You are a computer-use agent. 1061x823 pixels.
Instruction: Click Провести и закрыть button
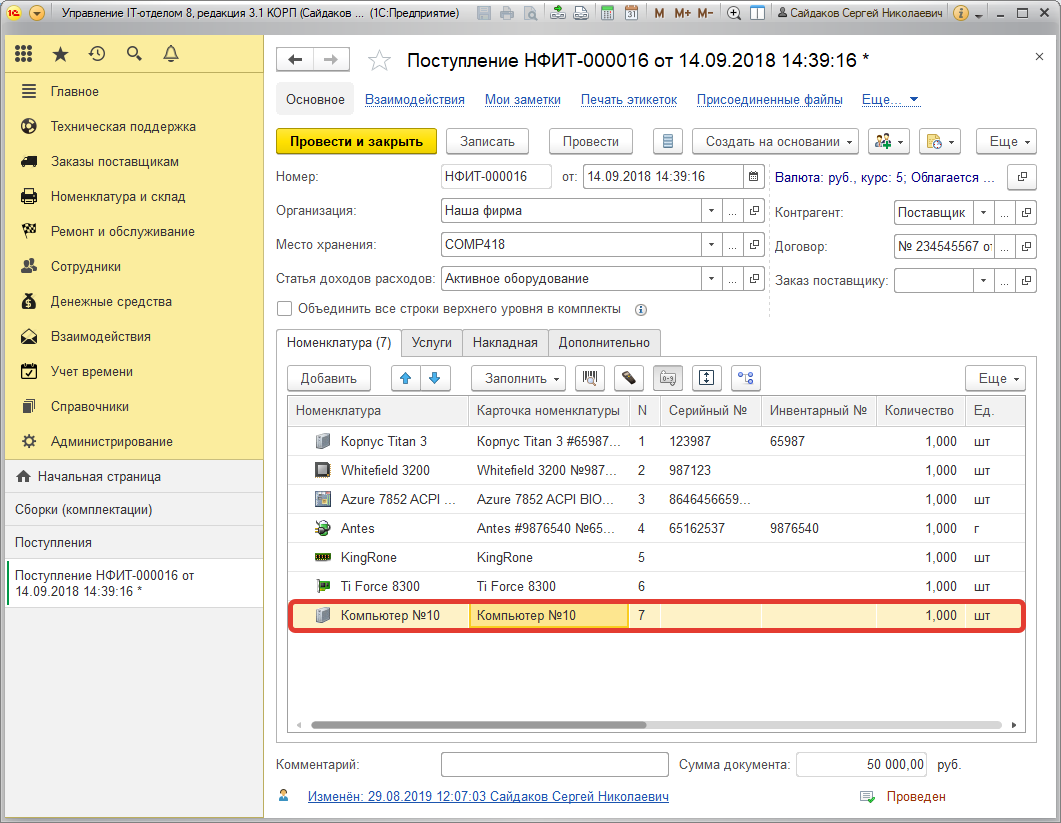point(357,141)
